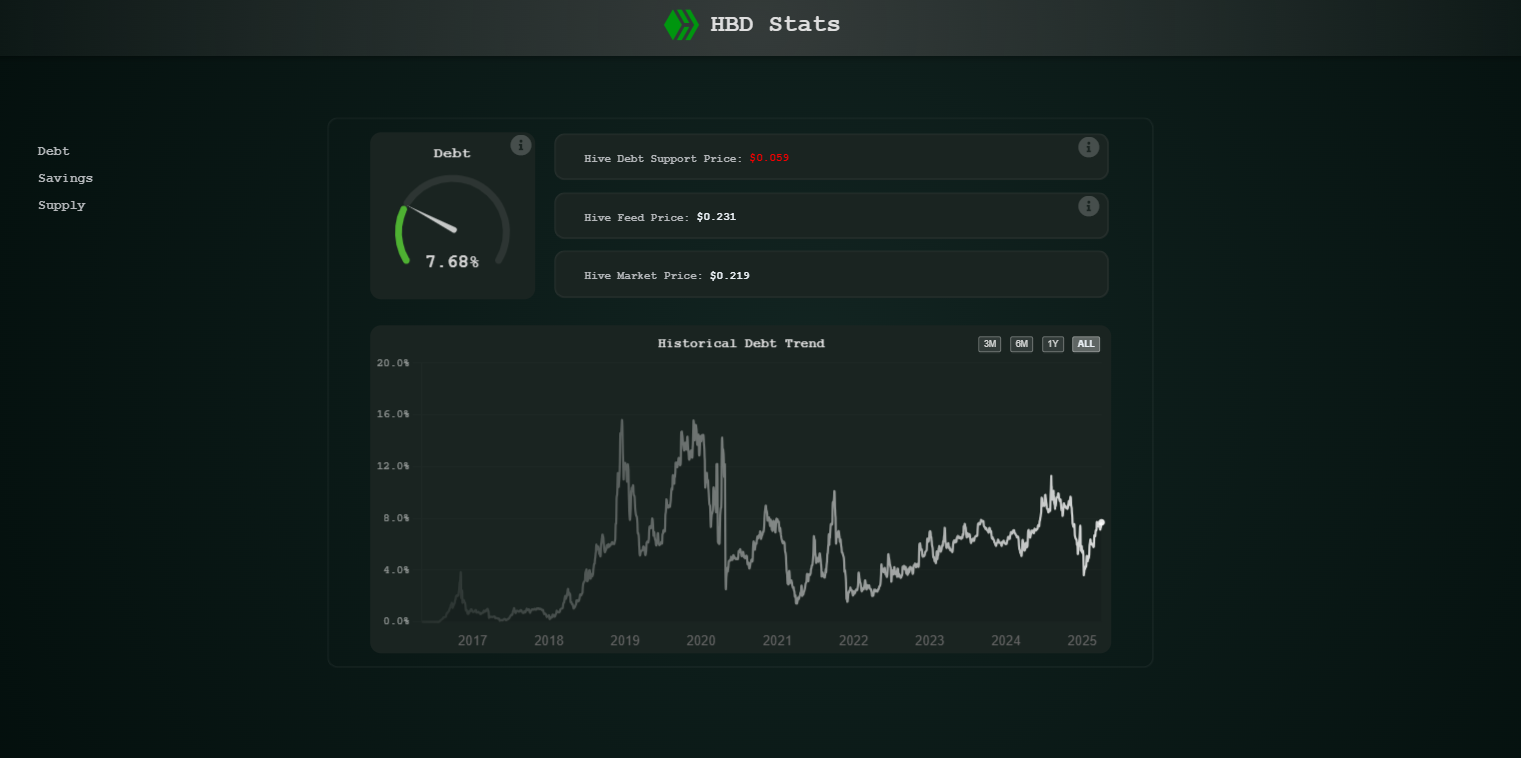Screen dimensions: 1521x758
Task: Click the 12.0% y-axis label
Action: 393,466
